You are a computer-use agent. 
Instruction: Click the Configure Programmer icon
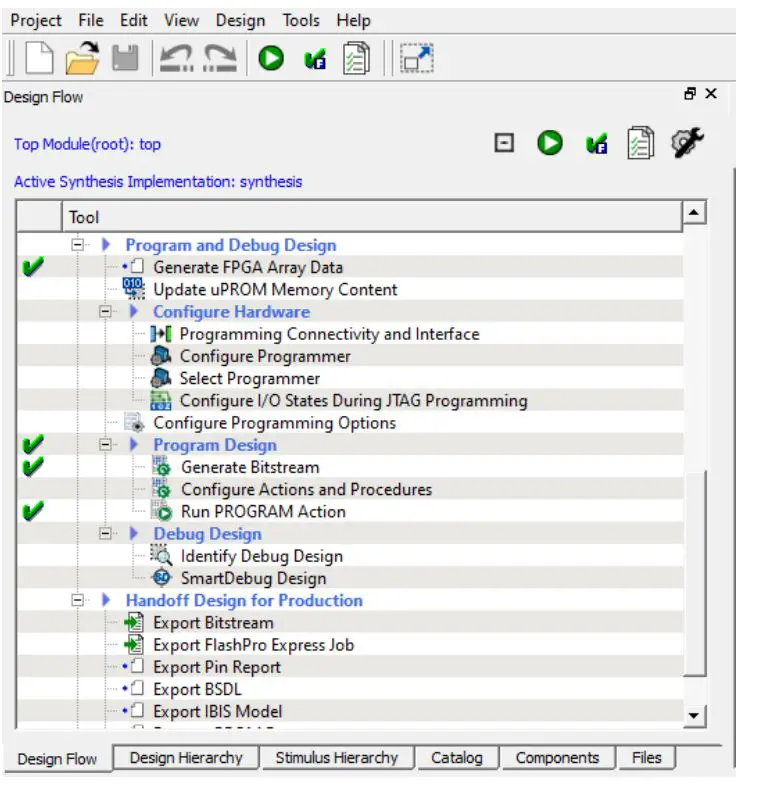[161, 356]
